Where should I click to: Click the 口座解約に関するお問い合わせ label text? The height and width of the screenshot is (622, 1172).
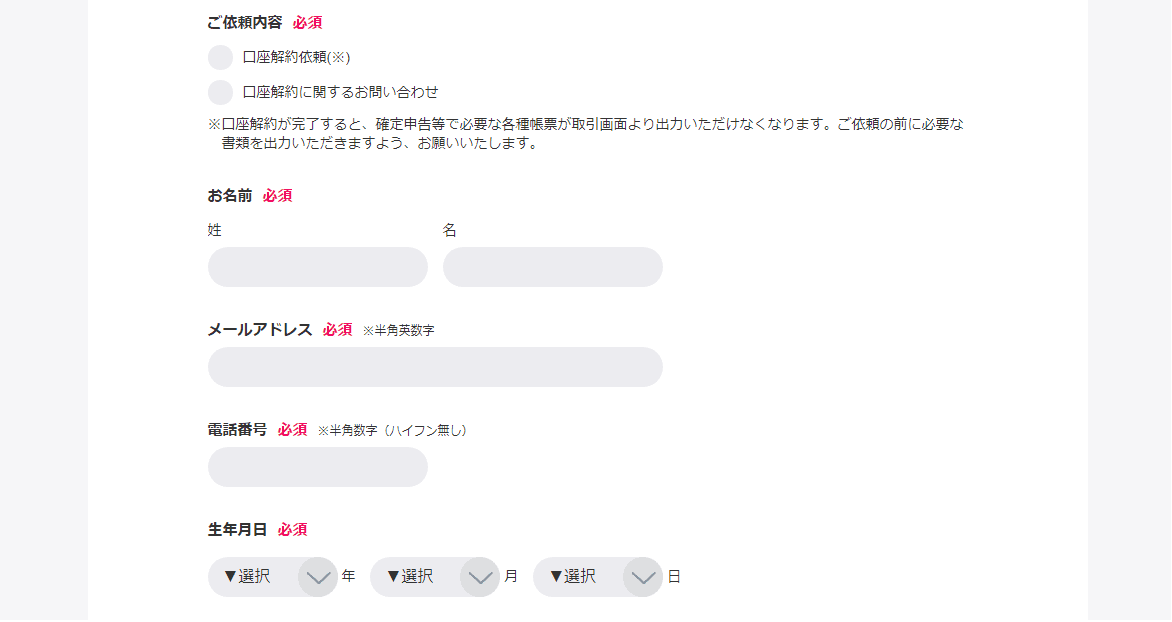[340, 92]
